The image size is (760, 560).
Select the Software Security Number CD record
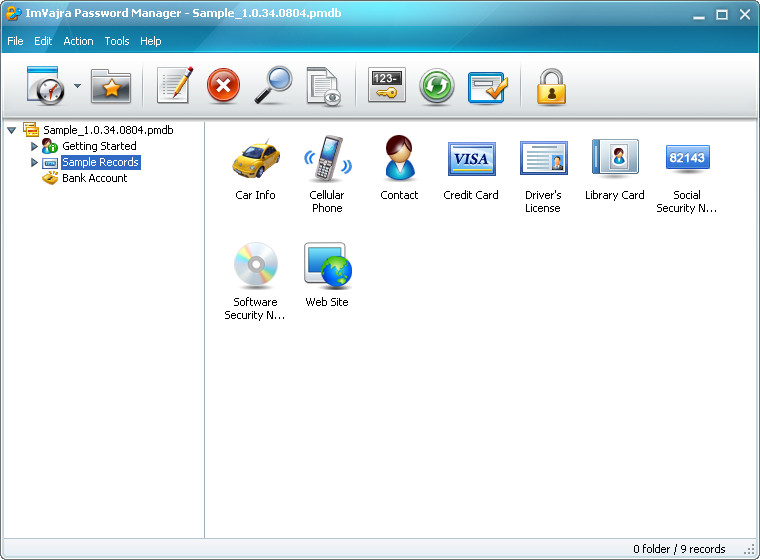pos(255,281)
